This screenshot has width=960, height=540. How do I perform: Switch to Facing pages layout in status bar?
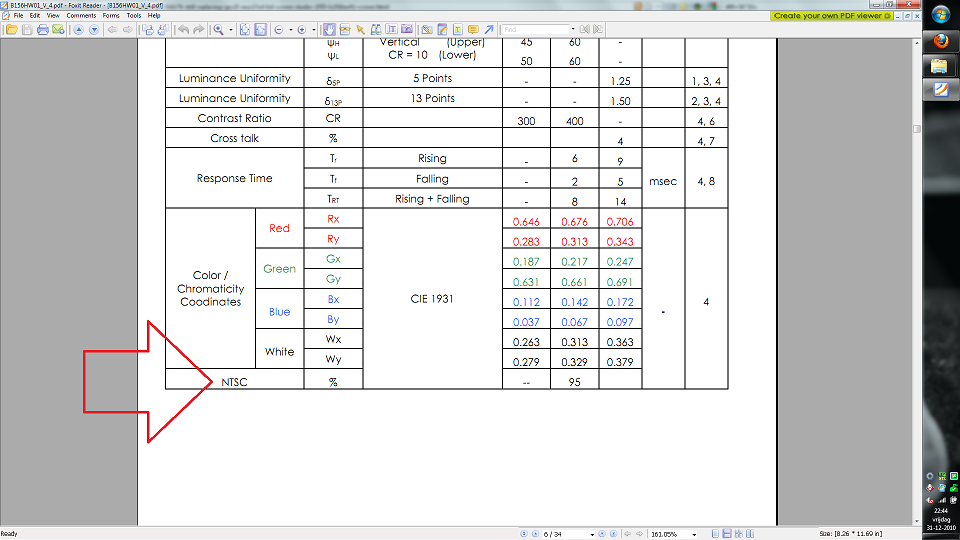750,534
